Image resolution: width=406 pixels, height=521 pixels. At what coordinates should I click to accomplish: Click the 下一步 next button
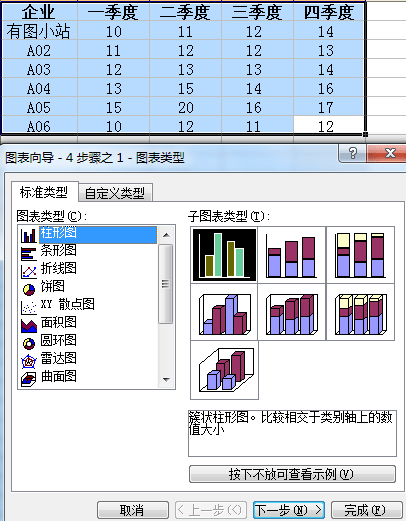pos(289,510)
